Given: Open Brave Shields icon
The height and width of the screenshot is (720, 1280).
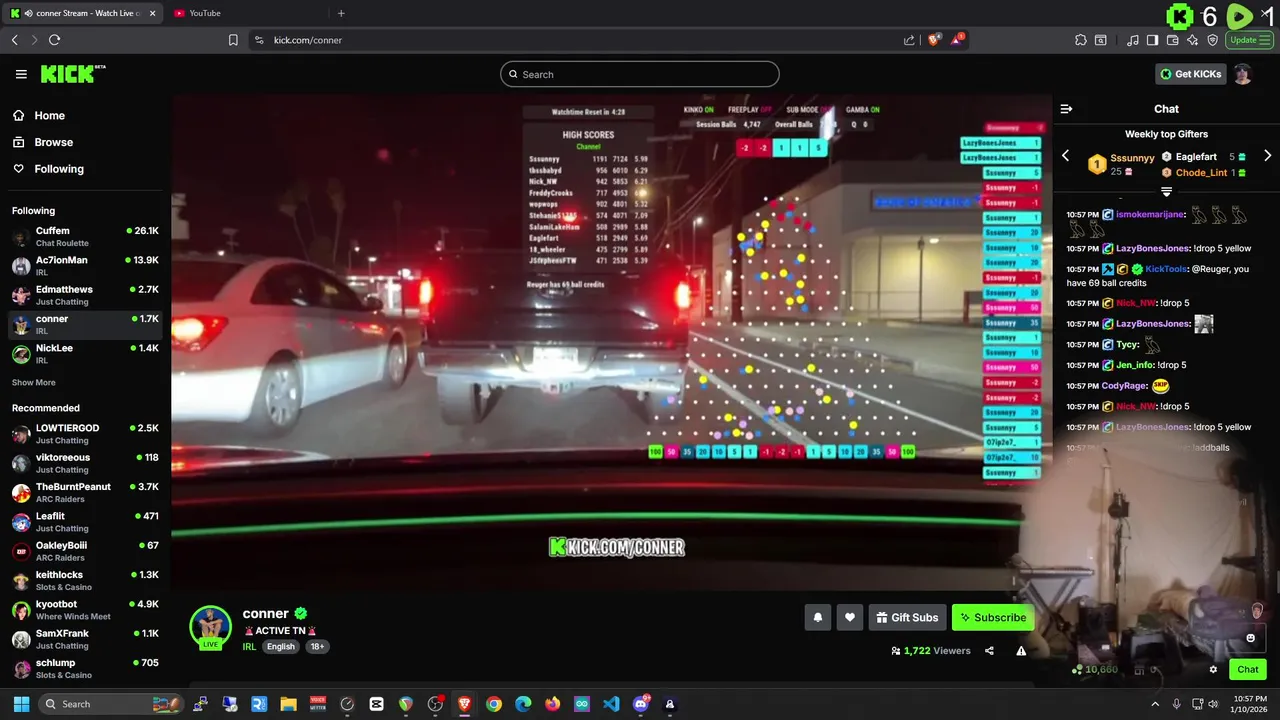Looking at the screenshot, I should click(934, 40).
